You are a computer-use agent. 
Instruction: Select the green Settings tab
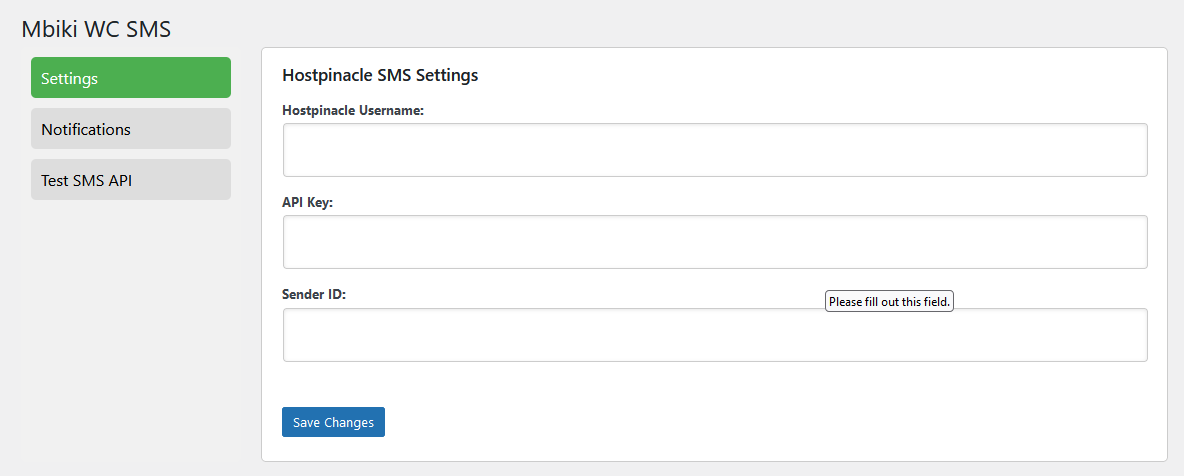tap(131, 78)
